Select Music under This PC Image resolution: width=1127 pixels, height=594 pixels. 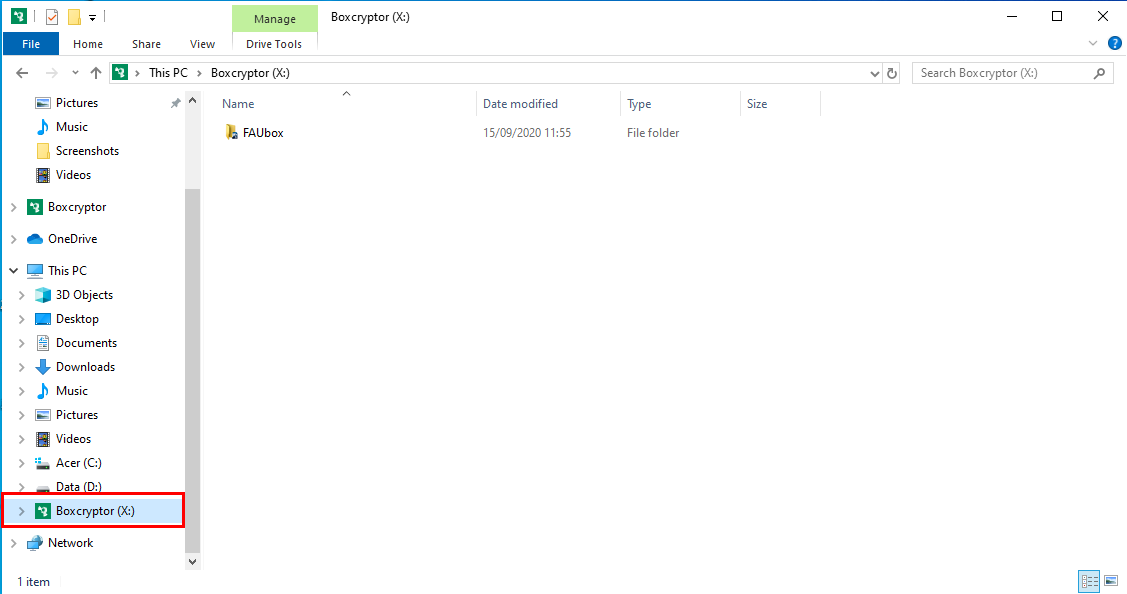point(72,391)
